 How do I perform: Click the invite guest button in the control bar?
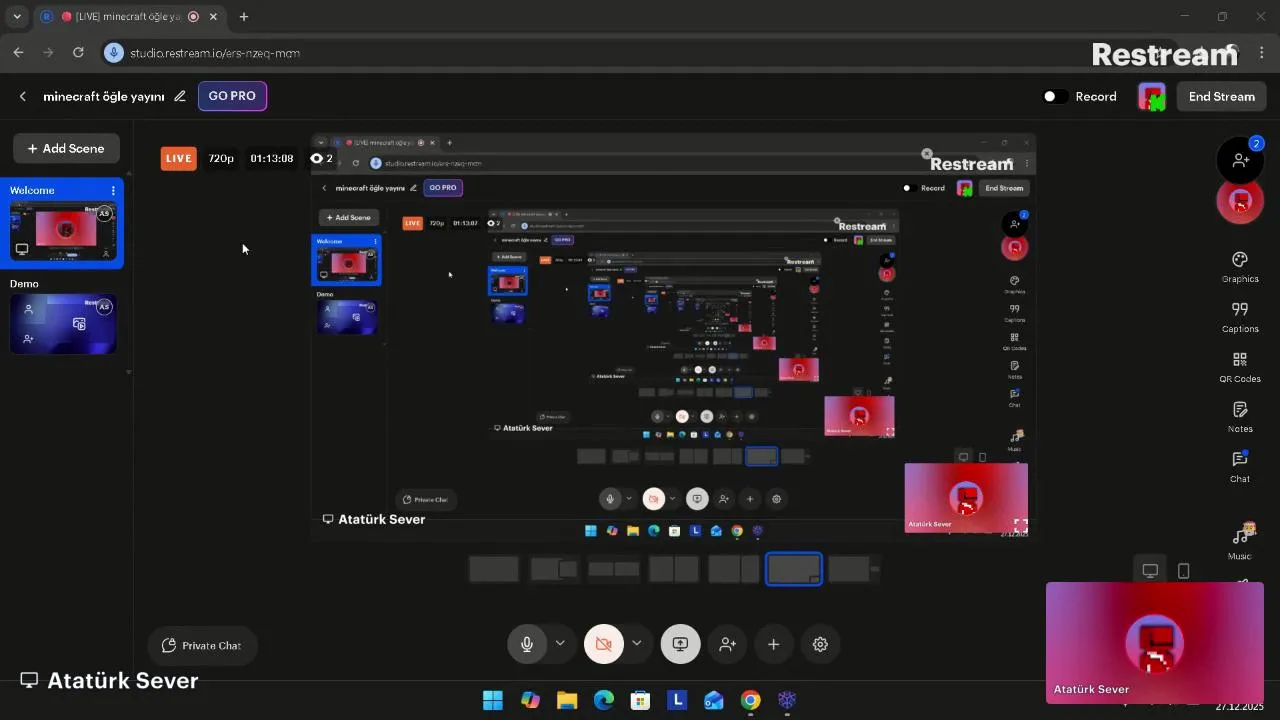tap(727, 645)
